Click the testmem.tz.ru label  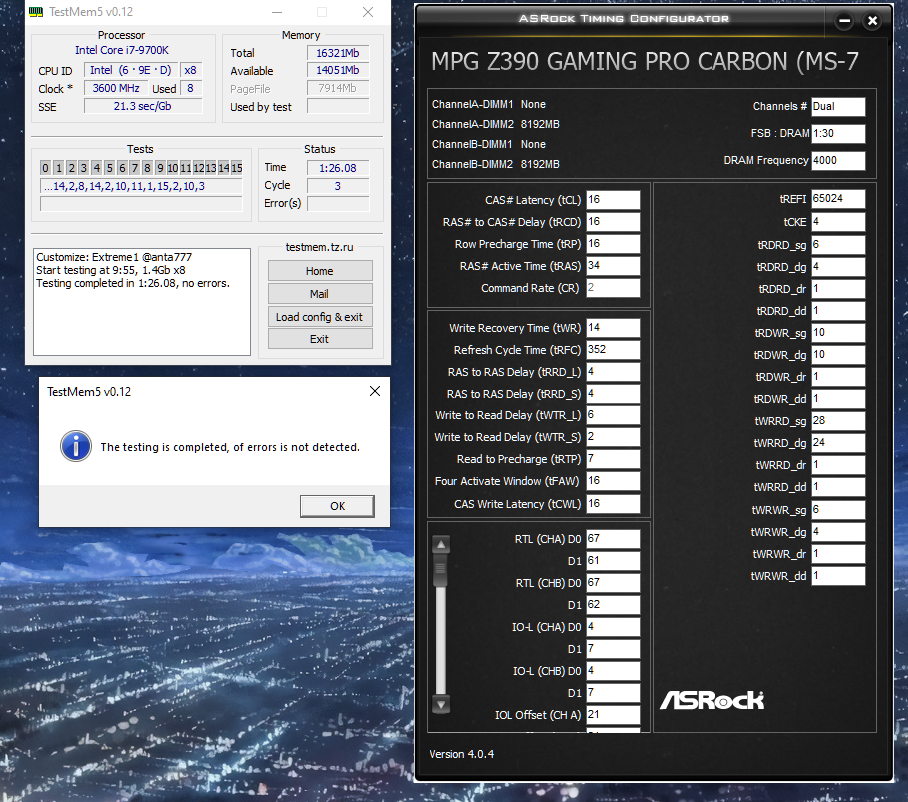pos(319,247)
